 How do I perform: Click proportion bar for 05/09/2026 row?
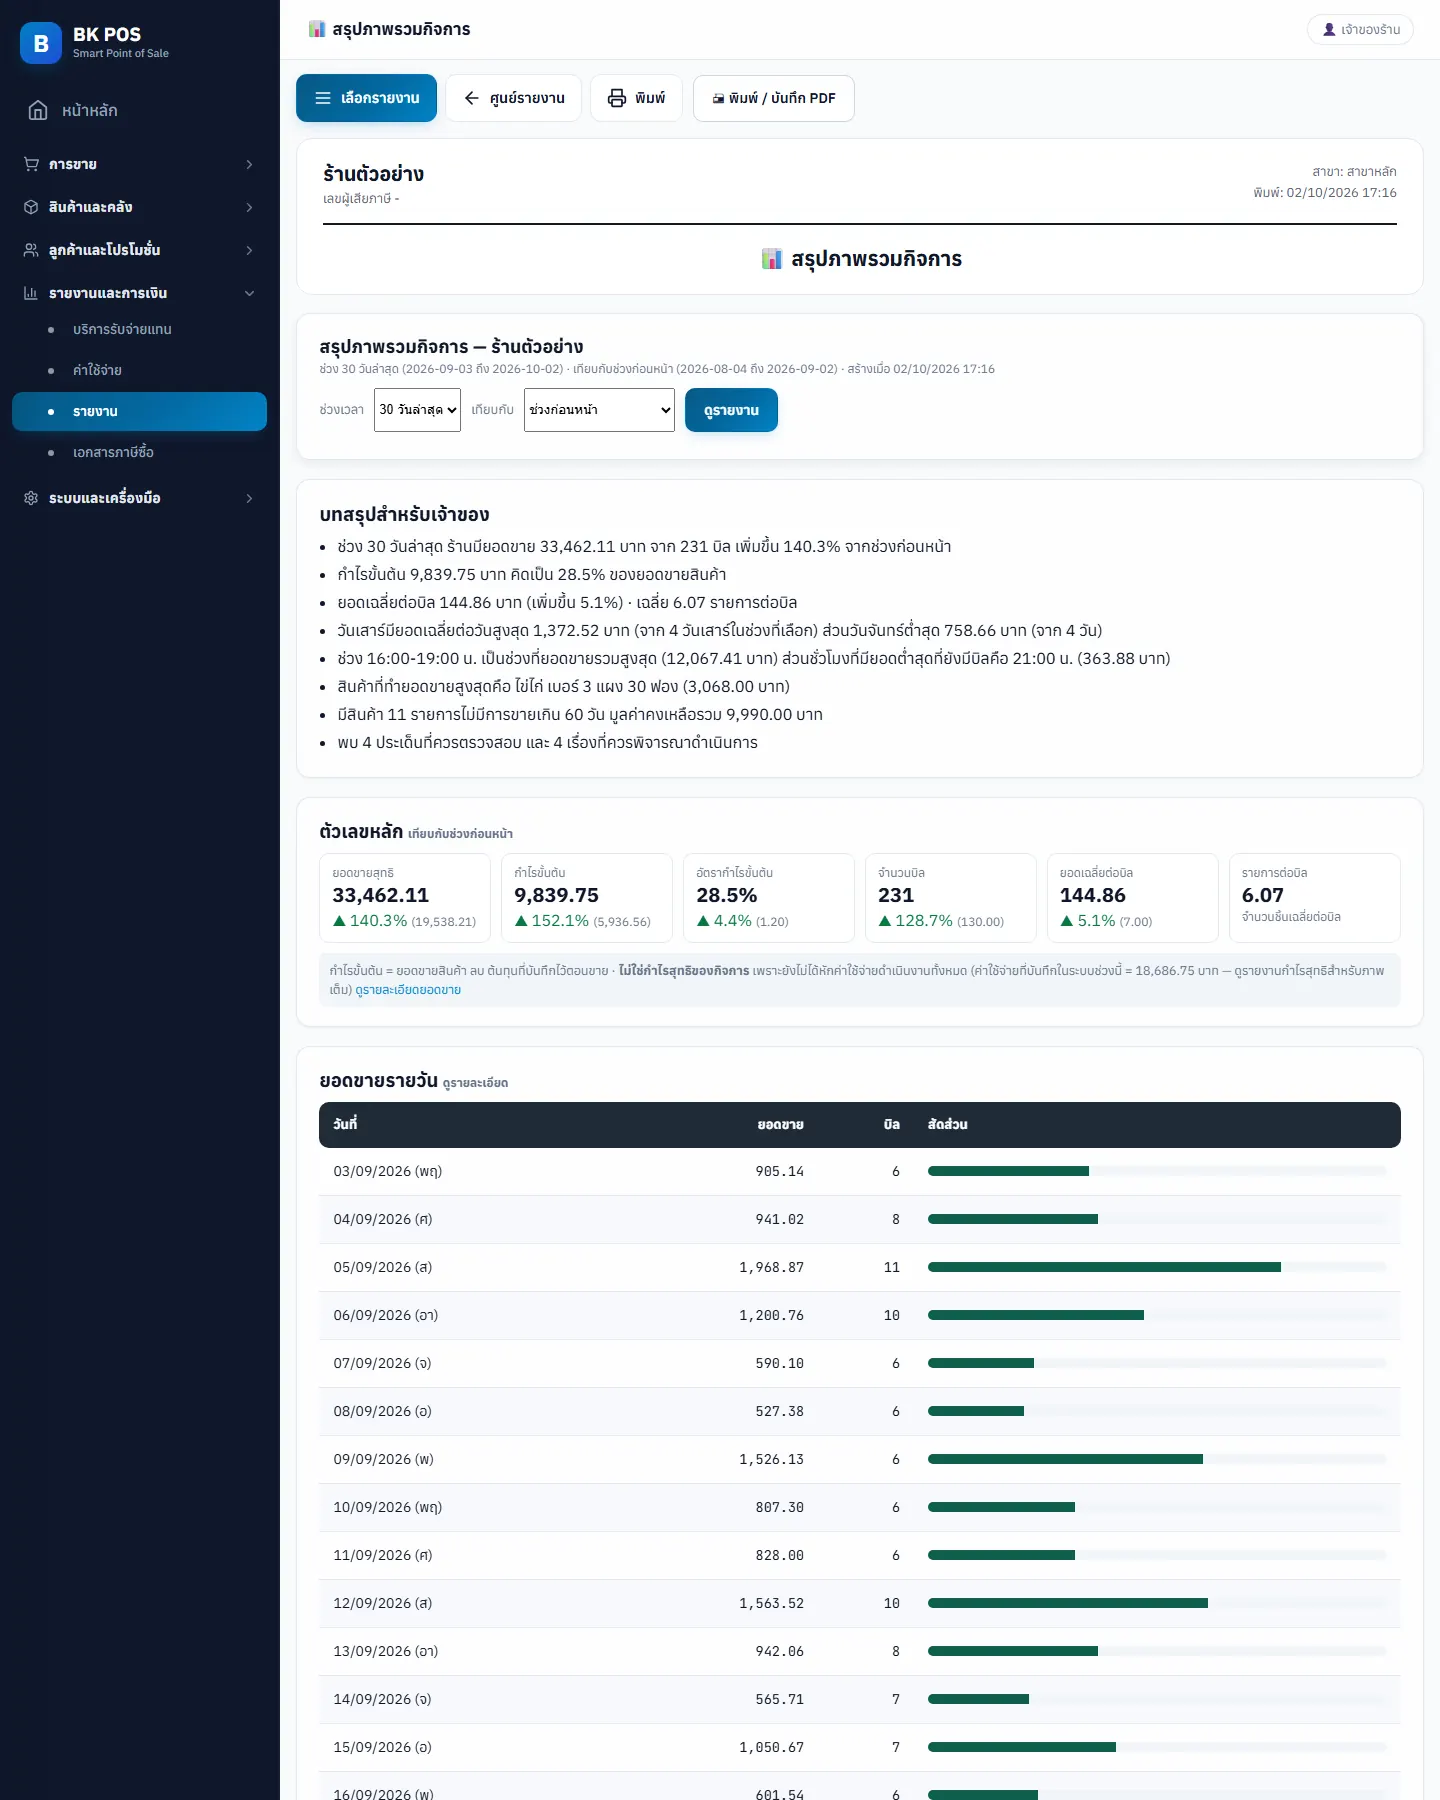[1157, 1267]
